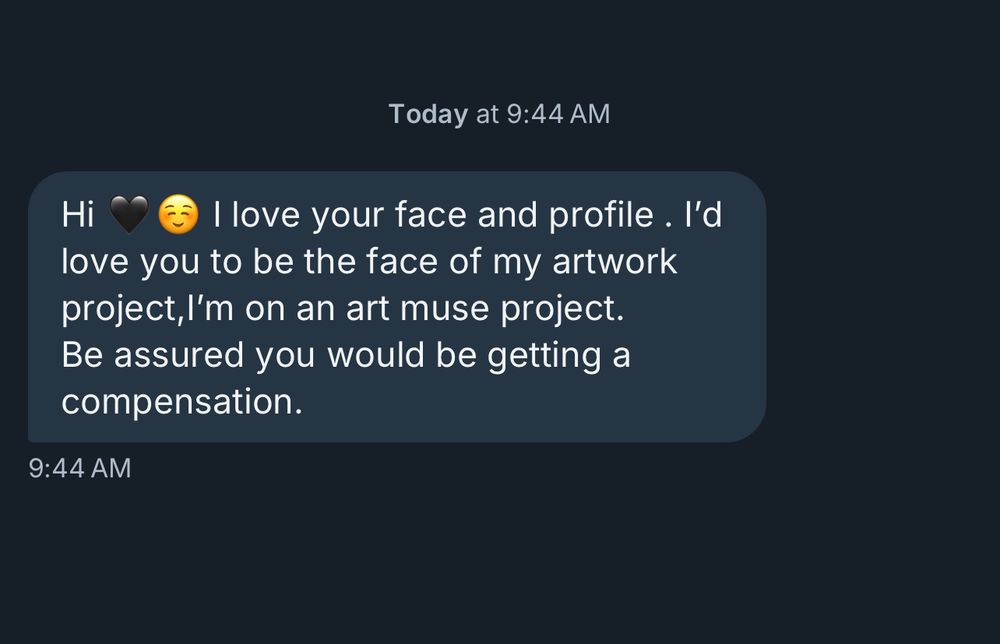Click the smiling face emoji
Image resolution: width=1000 pixels, height=644 pixels.
[x=179, y=215]
